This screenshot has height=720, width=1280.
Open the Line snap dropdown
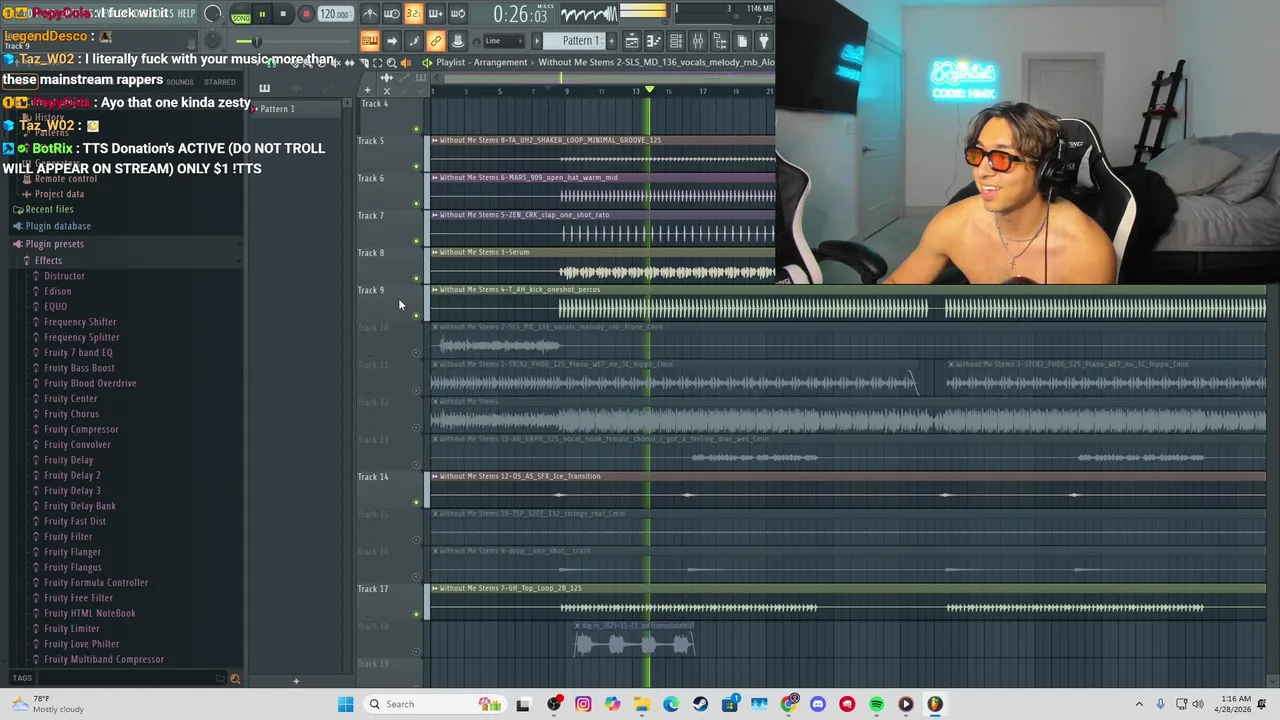point(505,41)
